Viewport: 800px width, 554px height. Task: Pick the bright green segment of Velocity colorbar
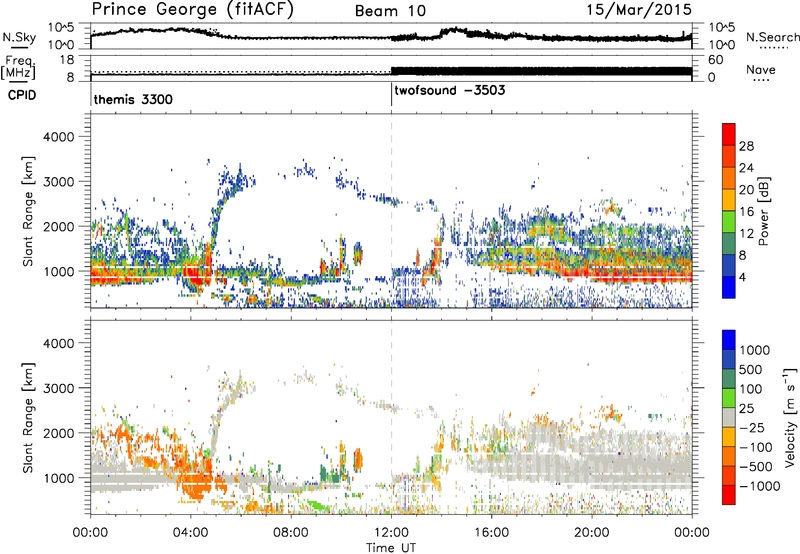[x=729, y=398]
